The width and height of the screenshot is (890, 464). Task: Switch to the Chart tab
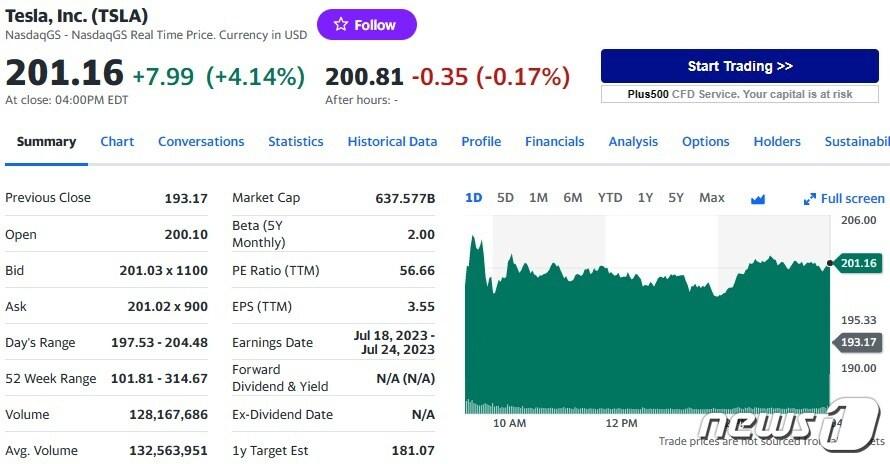click(x=117, y=142)
